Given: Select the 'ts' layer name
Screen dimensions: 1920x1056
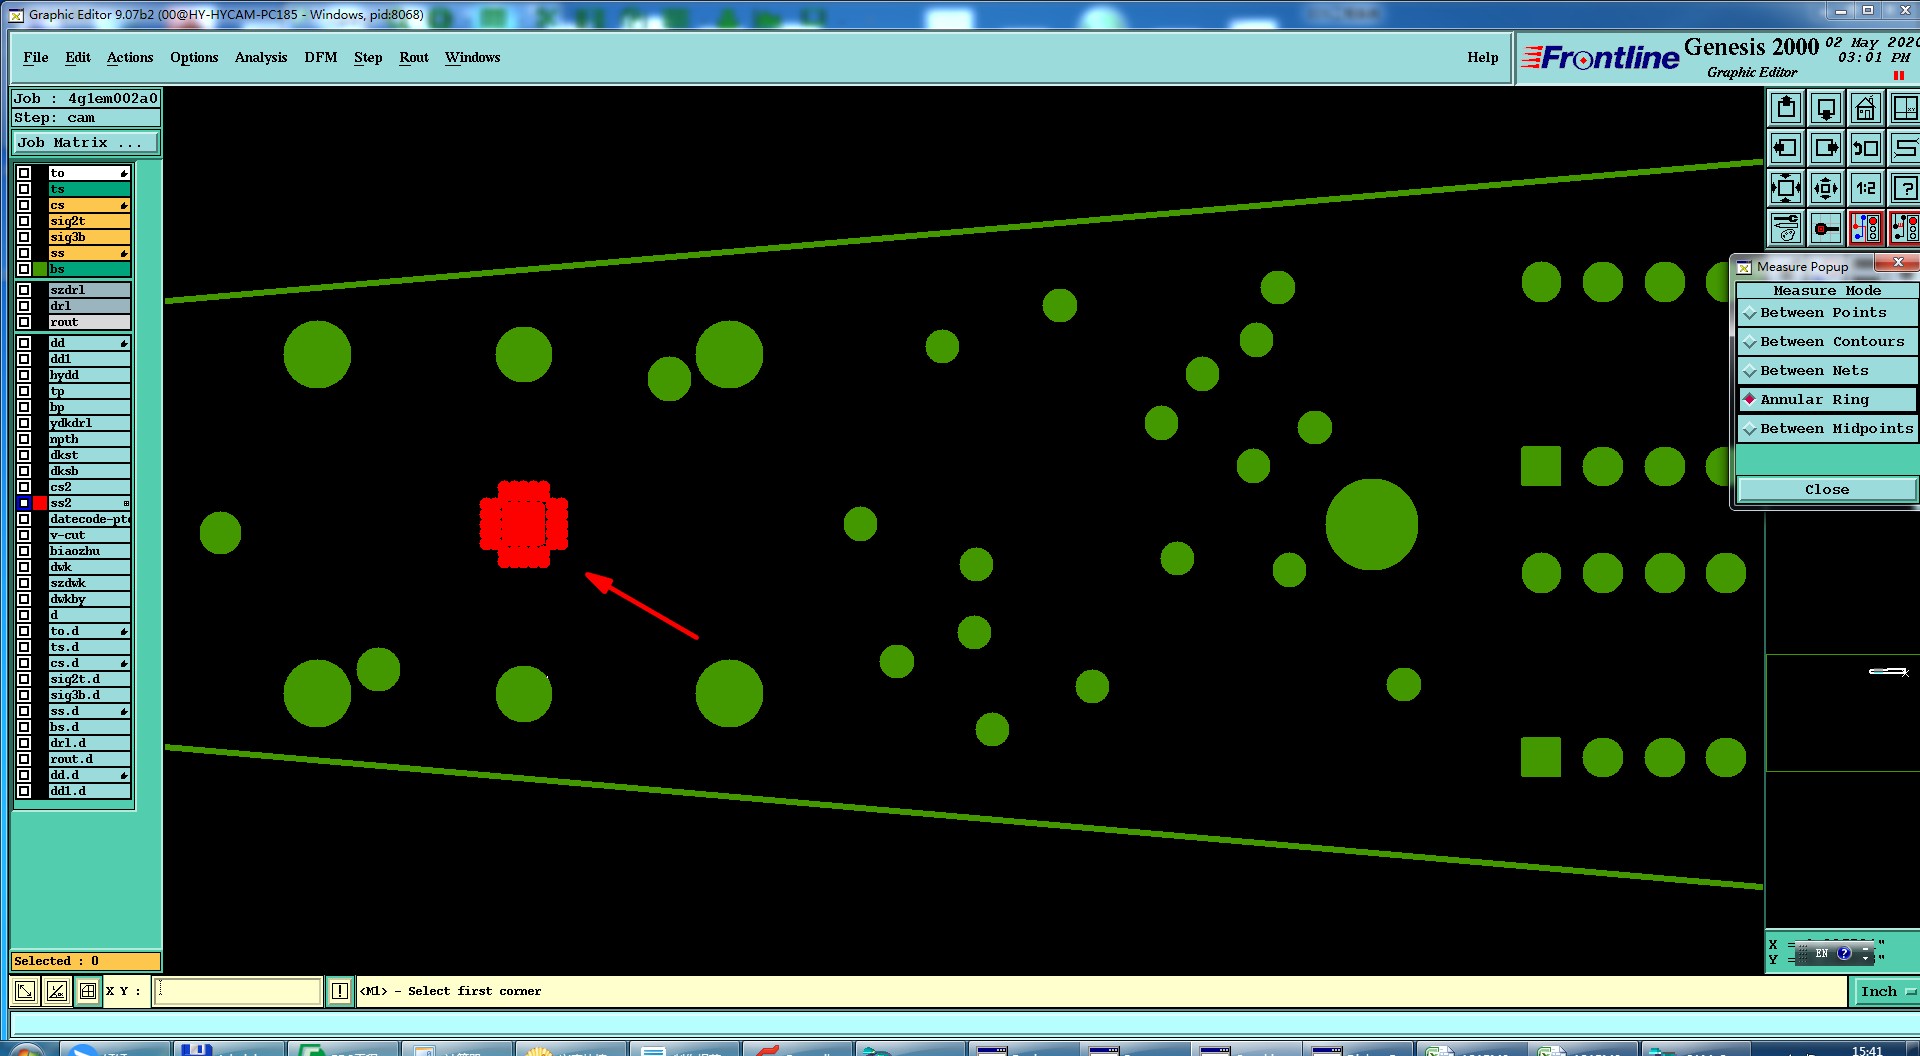Looking at the screenshot, I should [x=89, y=189].
